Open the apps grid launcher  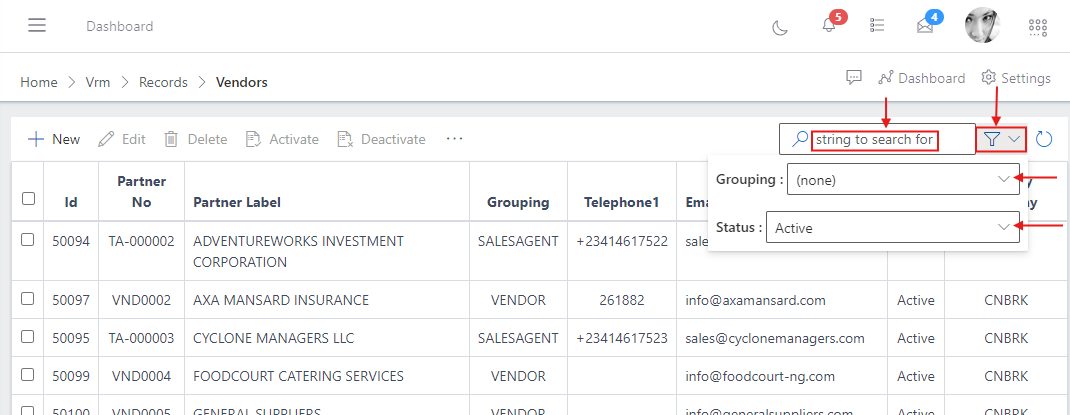coord(1038,27)
